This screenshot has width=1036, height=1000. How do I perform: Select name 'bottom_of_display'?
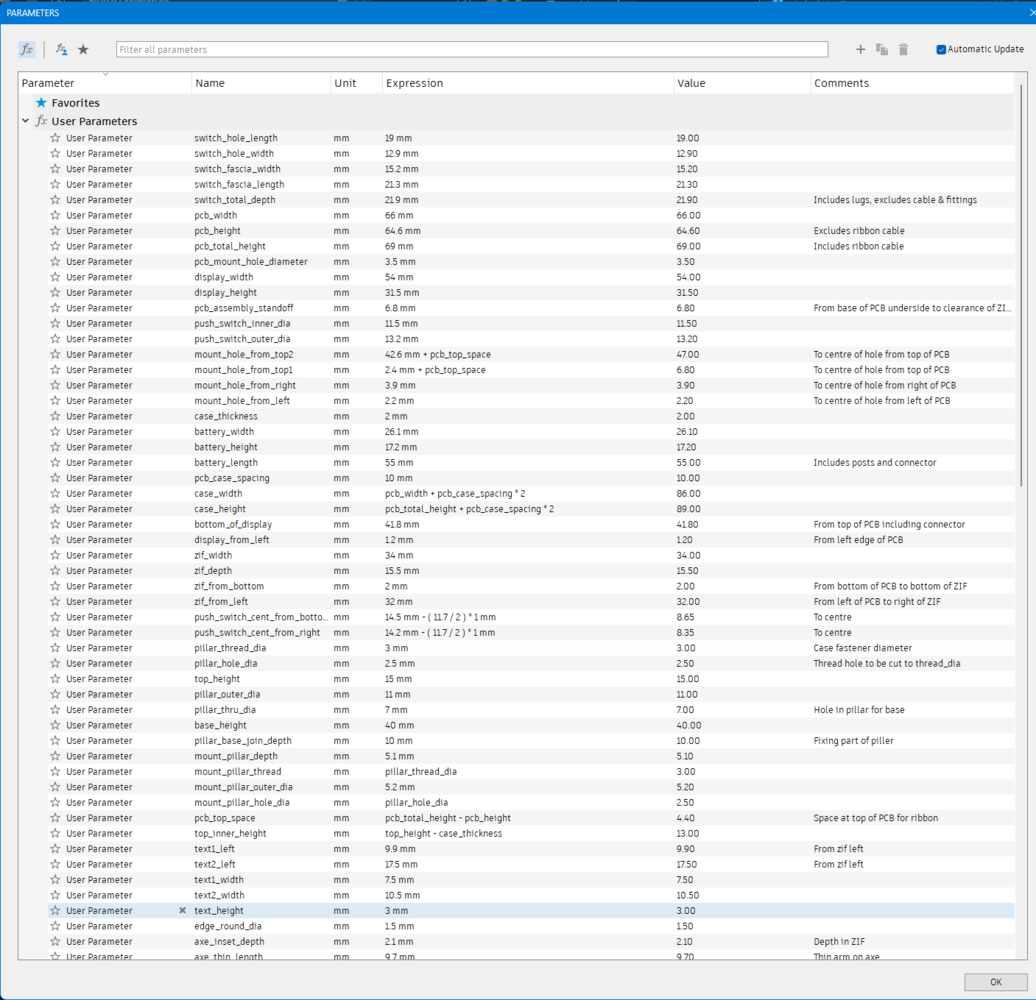[x=233, y=524]
